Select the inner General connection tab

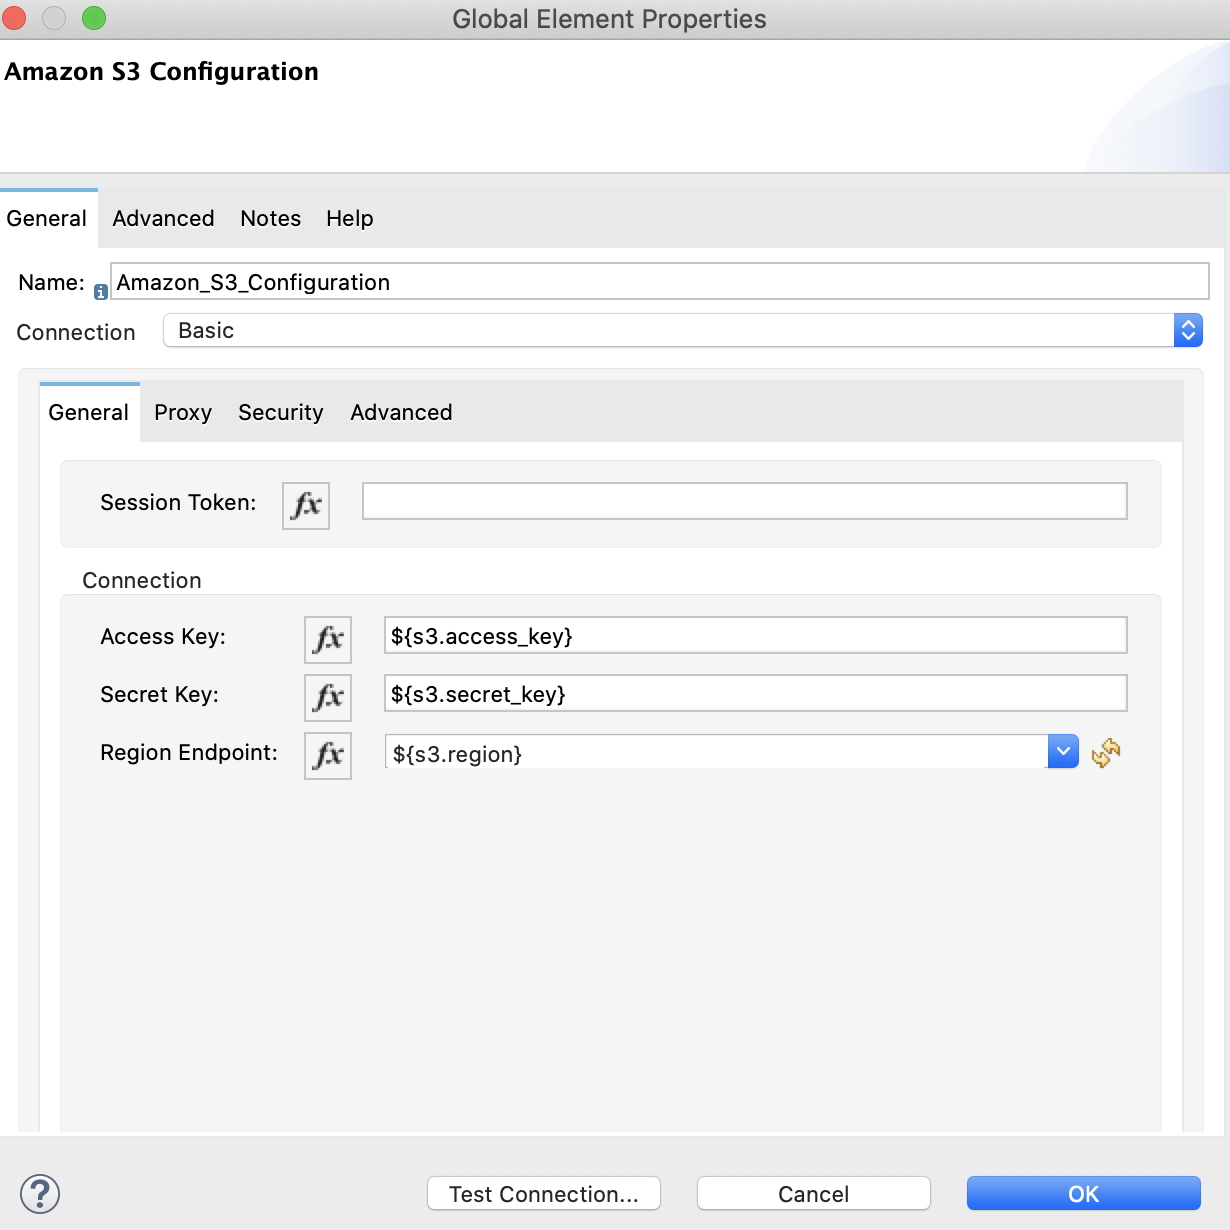pyautogui.click(x=89, y=412)
